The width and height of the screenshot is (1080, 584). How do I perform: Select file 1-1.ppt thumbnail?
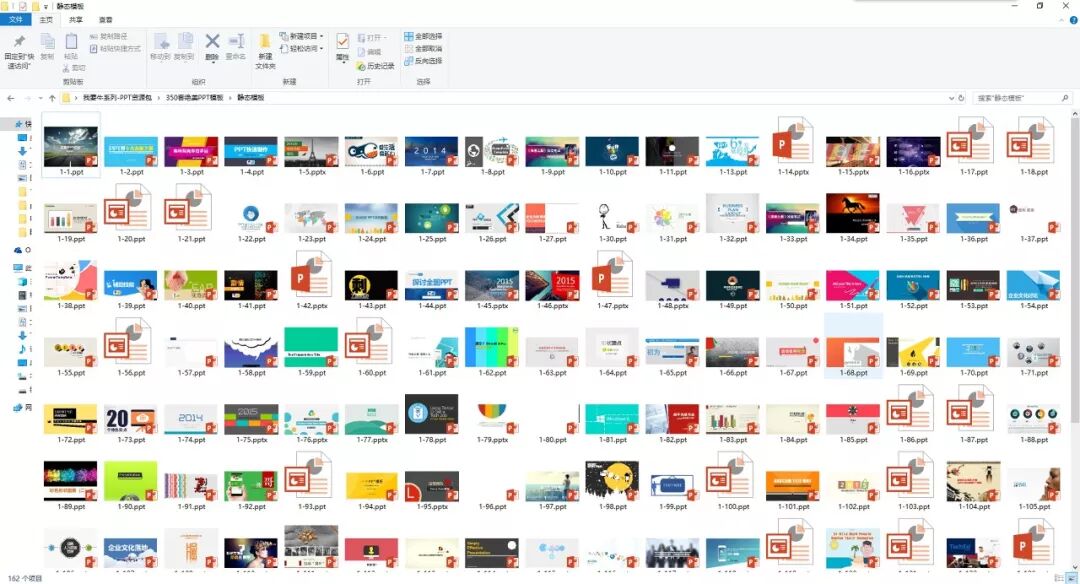point(71,146)
